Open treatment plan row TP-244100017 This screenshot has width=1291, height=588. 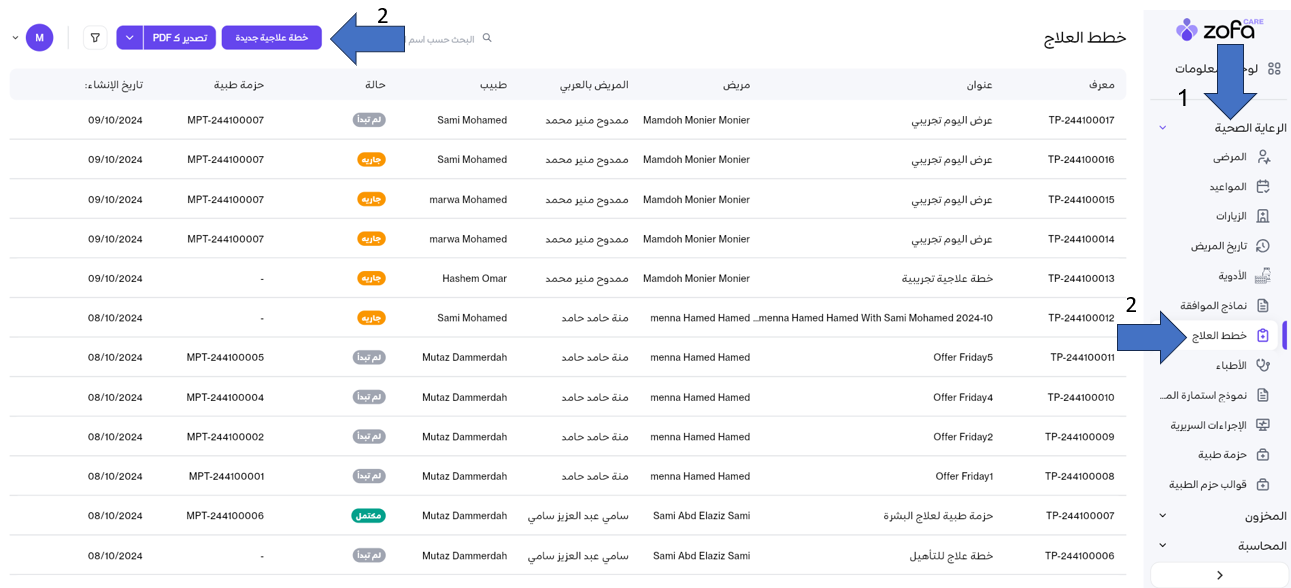(1080, 120)
